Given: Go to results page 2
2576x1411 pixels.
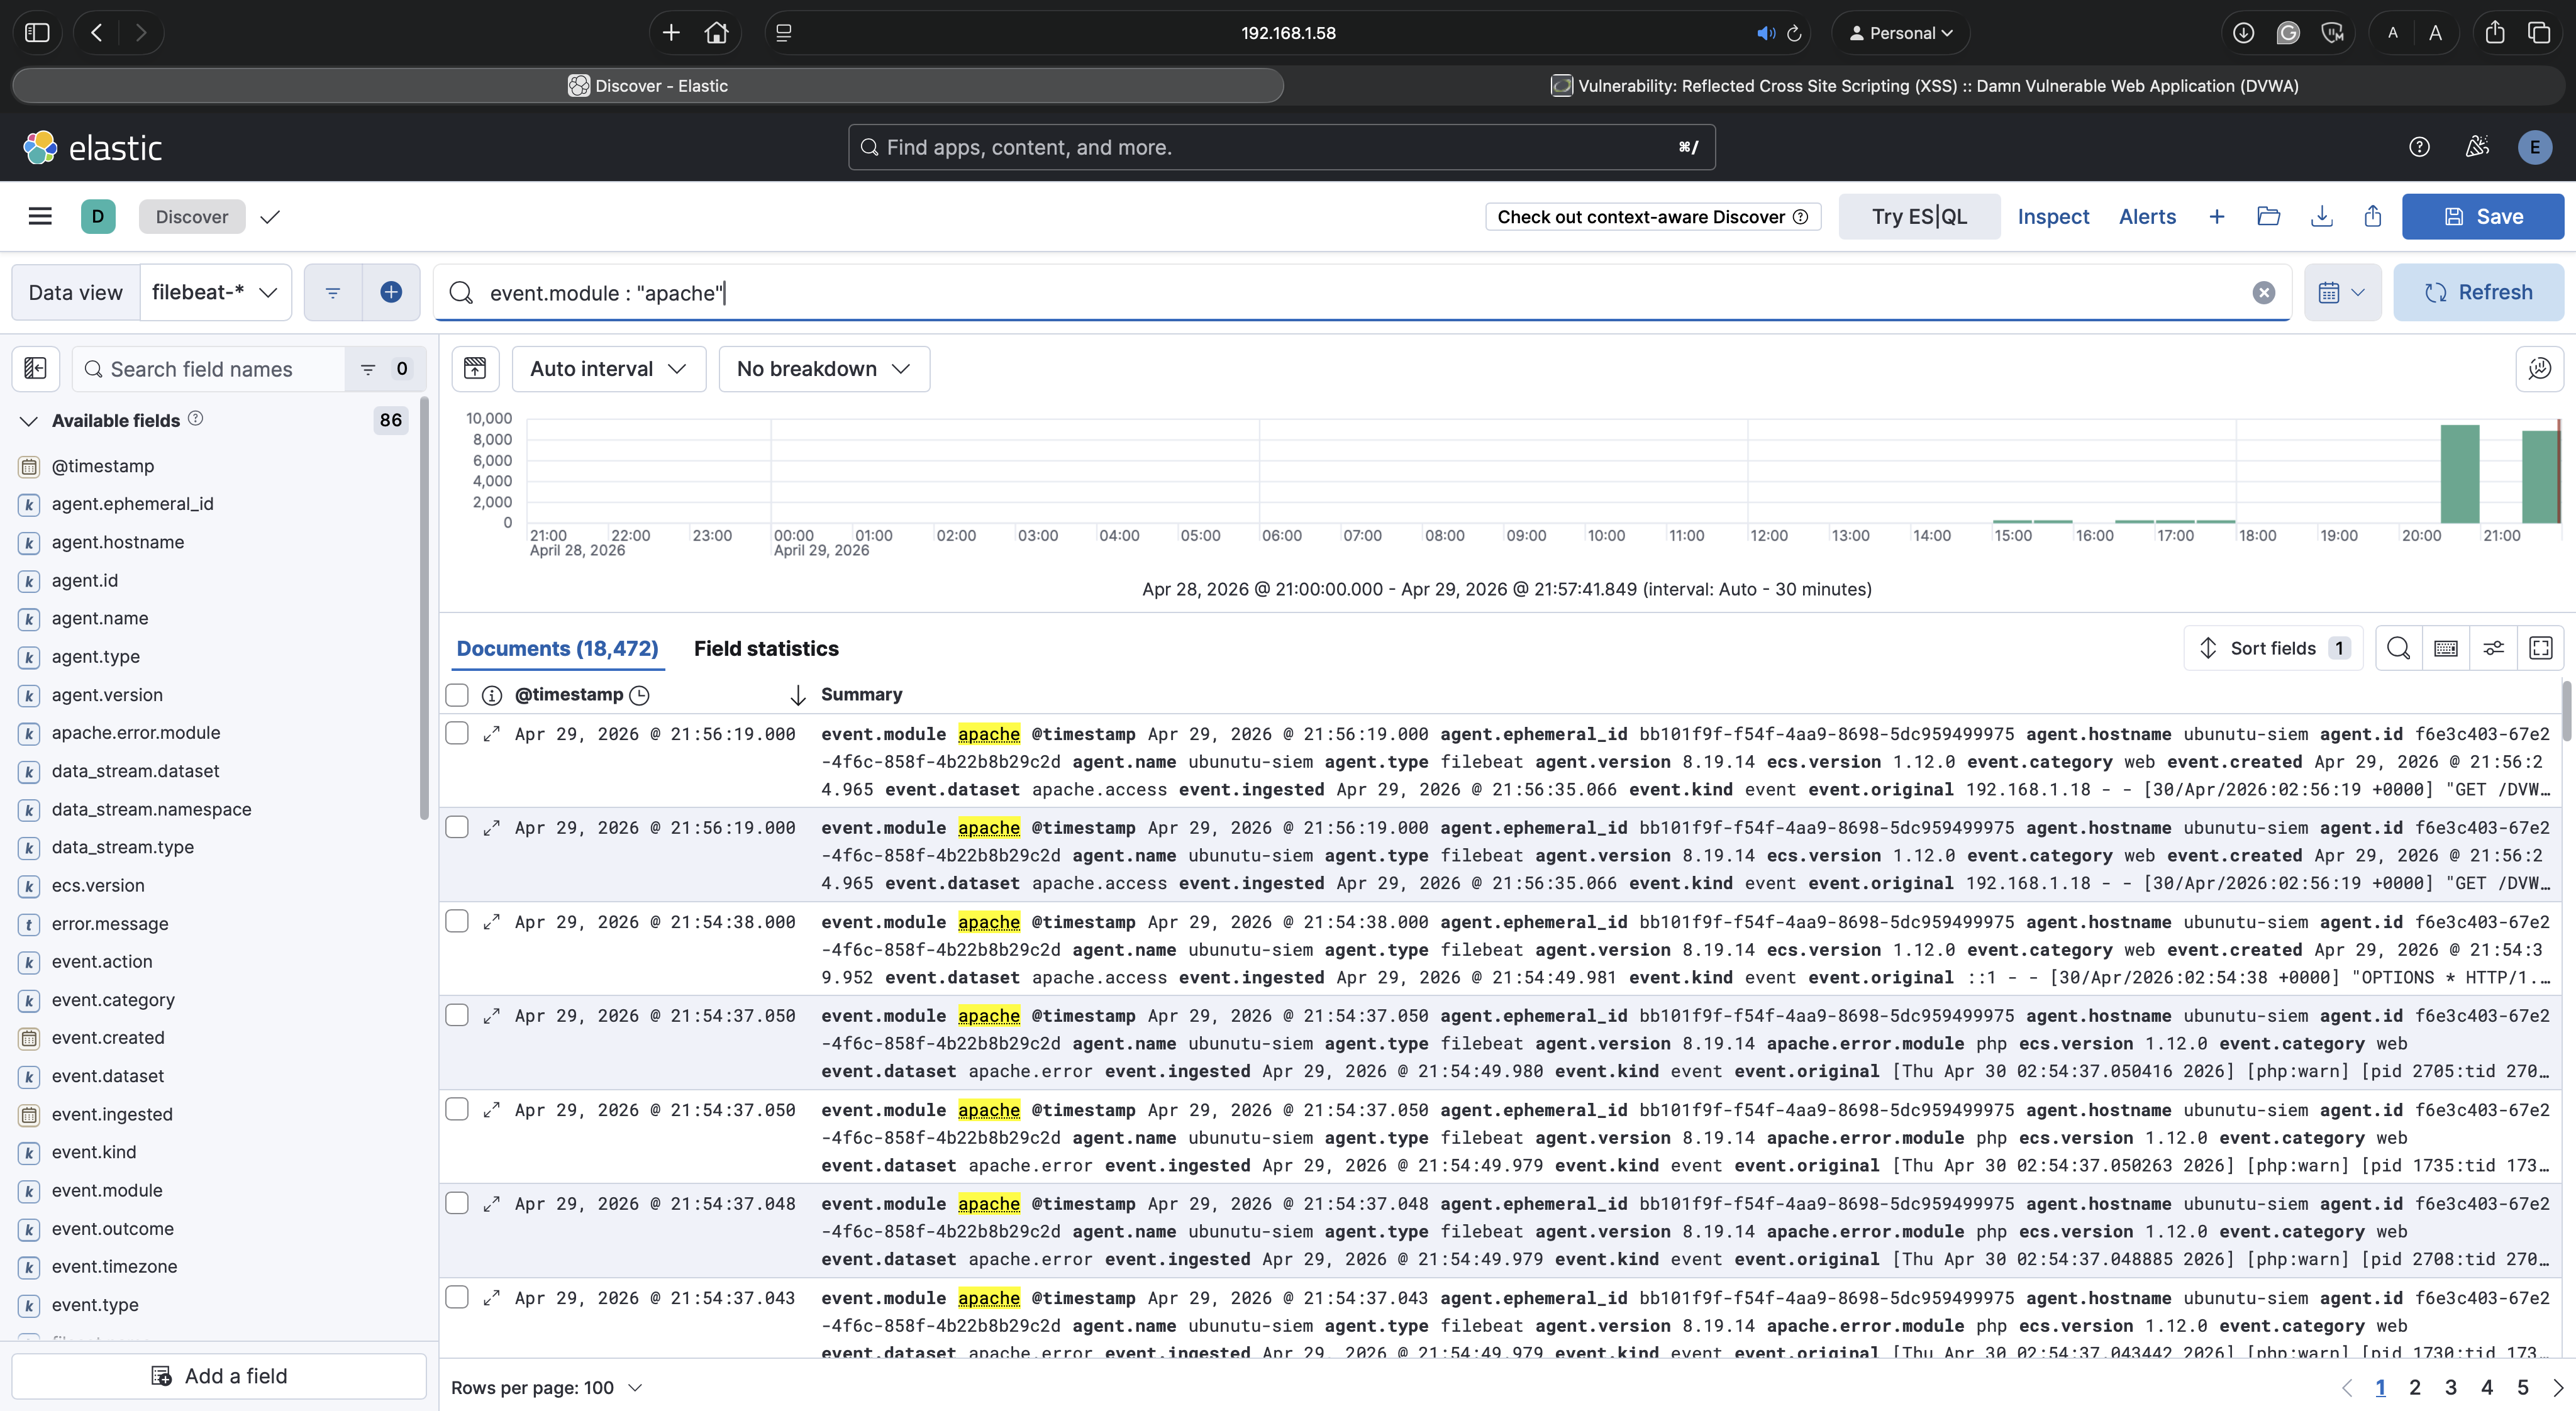Looking at the screenshot, I should click(2415, 1387).
